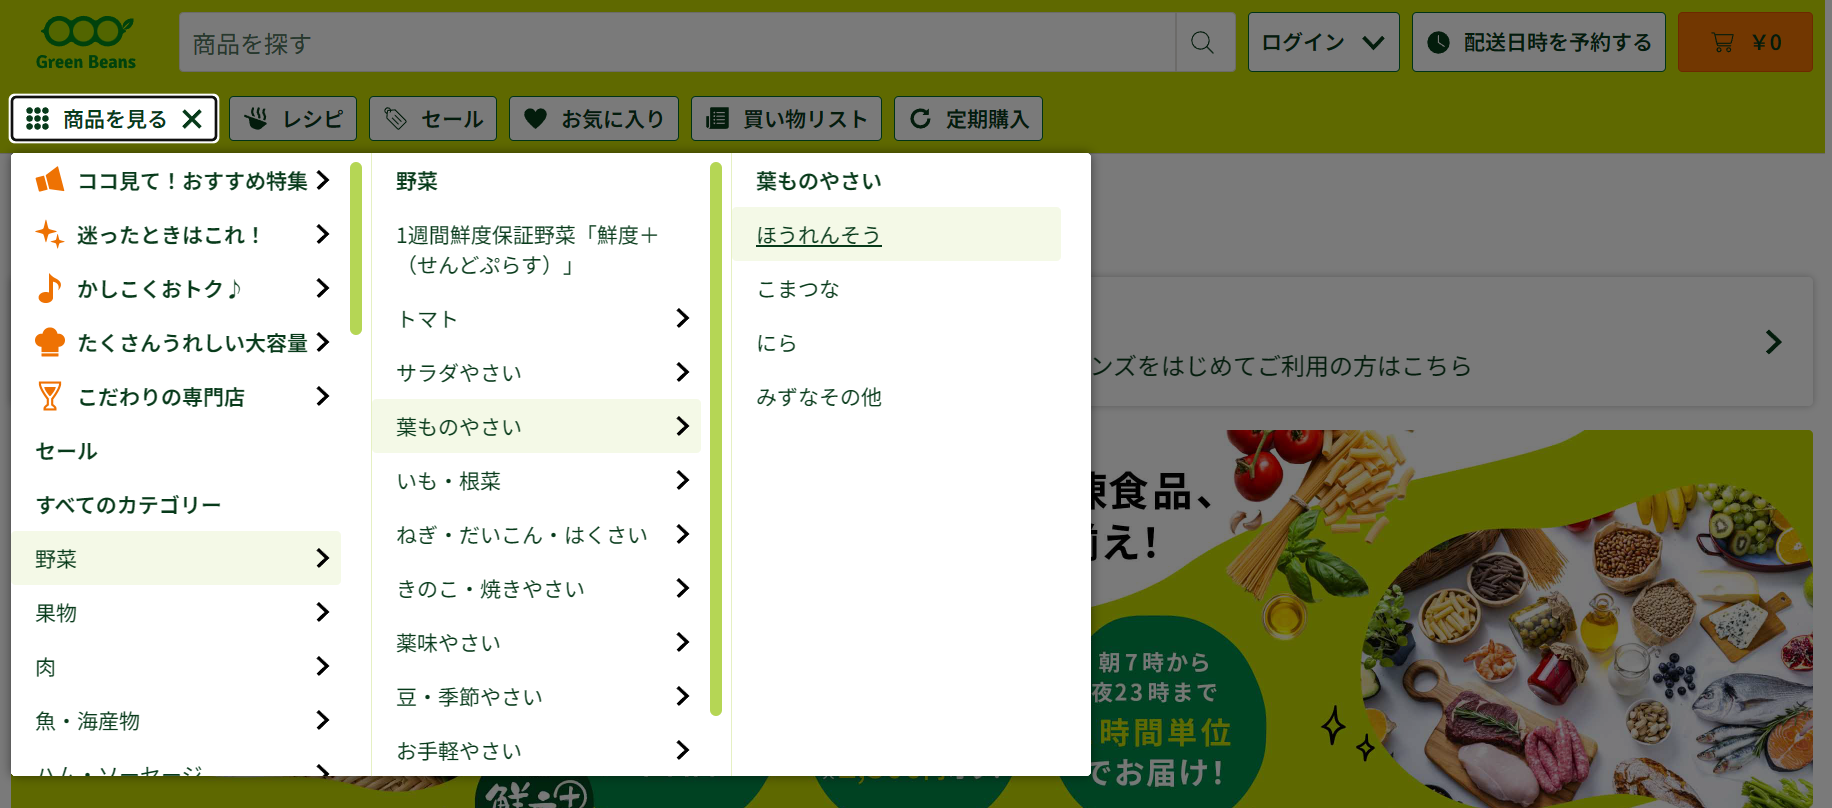Open 1週間鮮度保証野菜「鮮度＋」 link
The height and width of the screenshot is (808, 1832).
pos(528,250)
